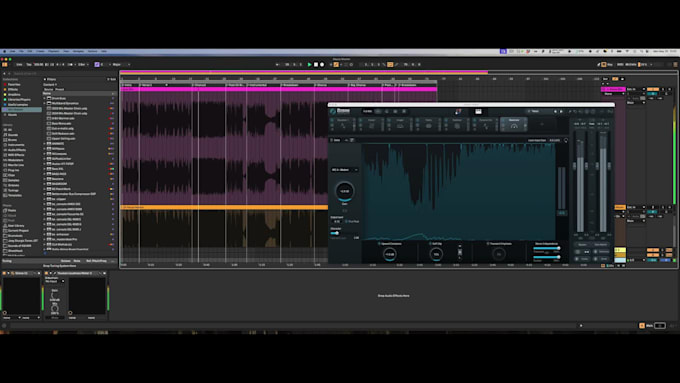Image resolution: width=680 pixels, height=383 pixels.
Task: Select the Maximizer module in Ozone
Action: pyautogui.click(x=514, y=124)
